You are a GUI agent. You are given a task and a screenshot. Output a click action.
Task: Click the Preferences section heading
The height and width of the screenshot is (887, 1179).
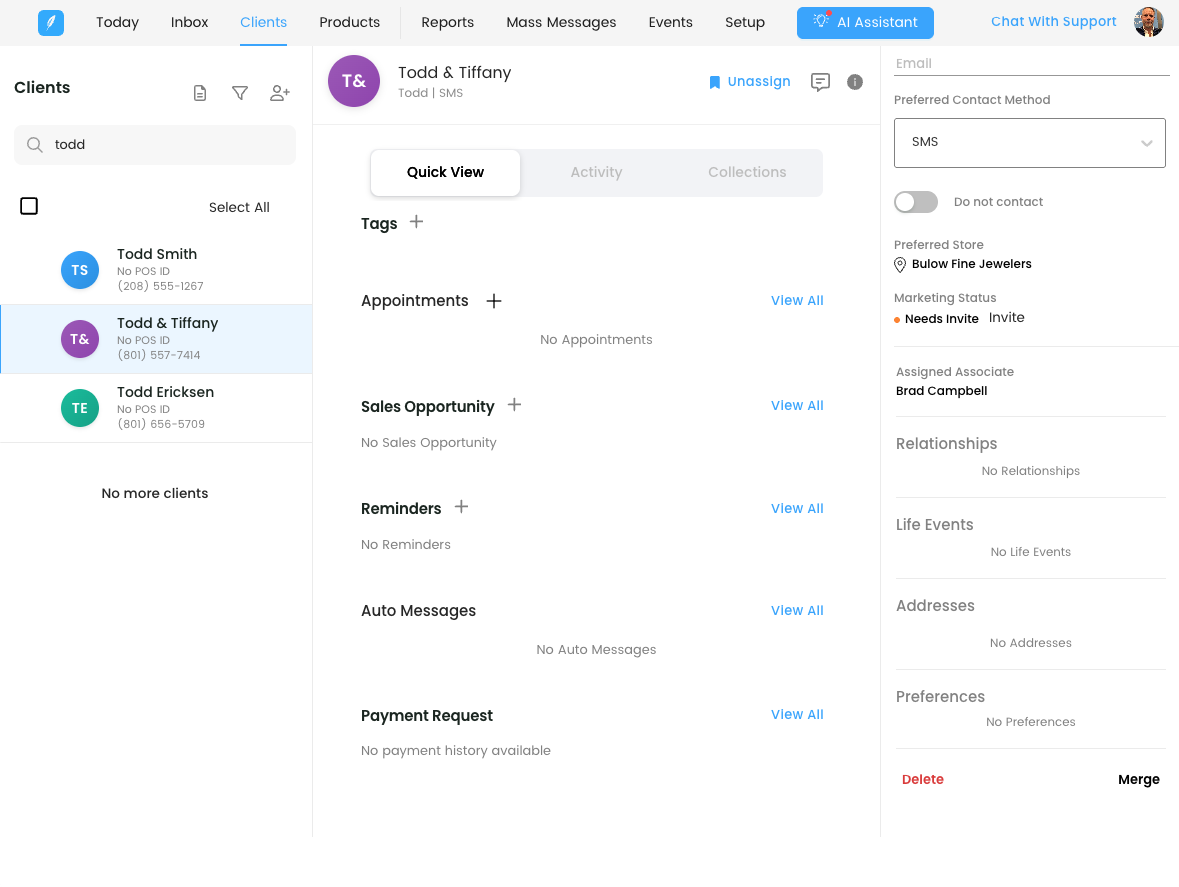pyautogui.click(x=940, y=697)
